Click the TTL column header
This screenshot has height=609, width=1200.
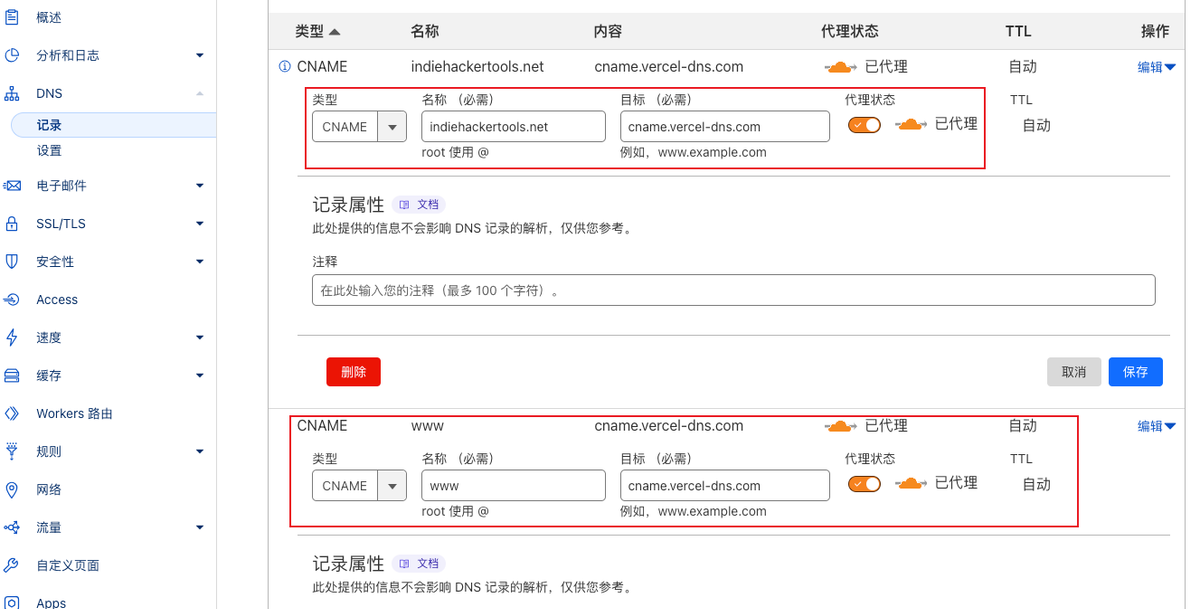(x=1018, y=31)
